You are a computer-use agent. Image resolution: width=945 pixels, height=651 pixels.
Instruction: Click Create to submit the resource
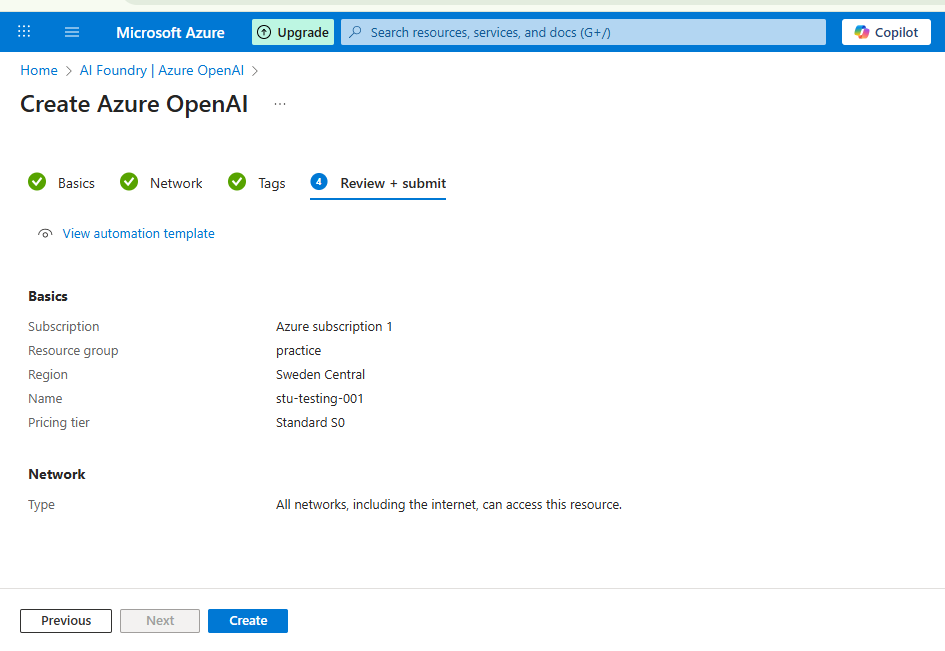click(248, 621)
